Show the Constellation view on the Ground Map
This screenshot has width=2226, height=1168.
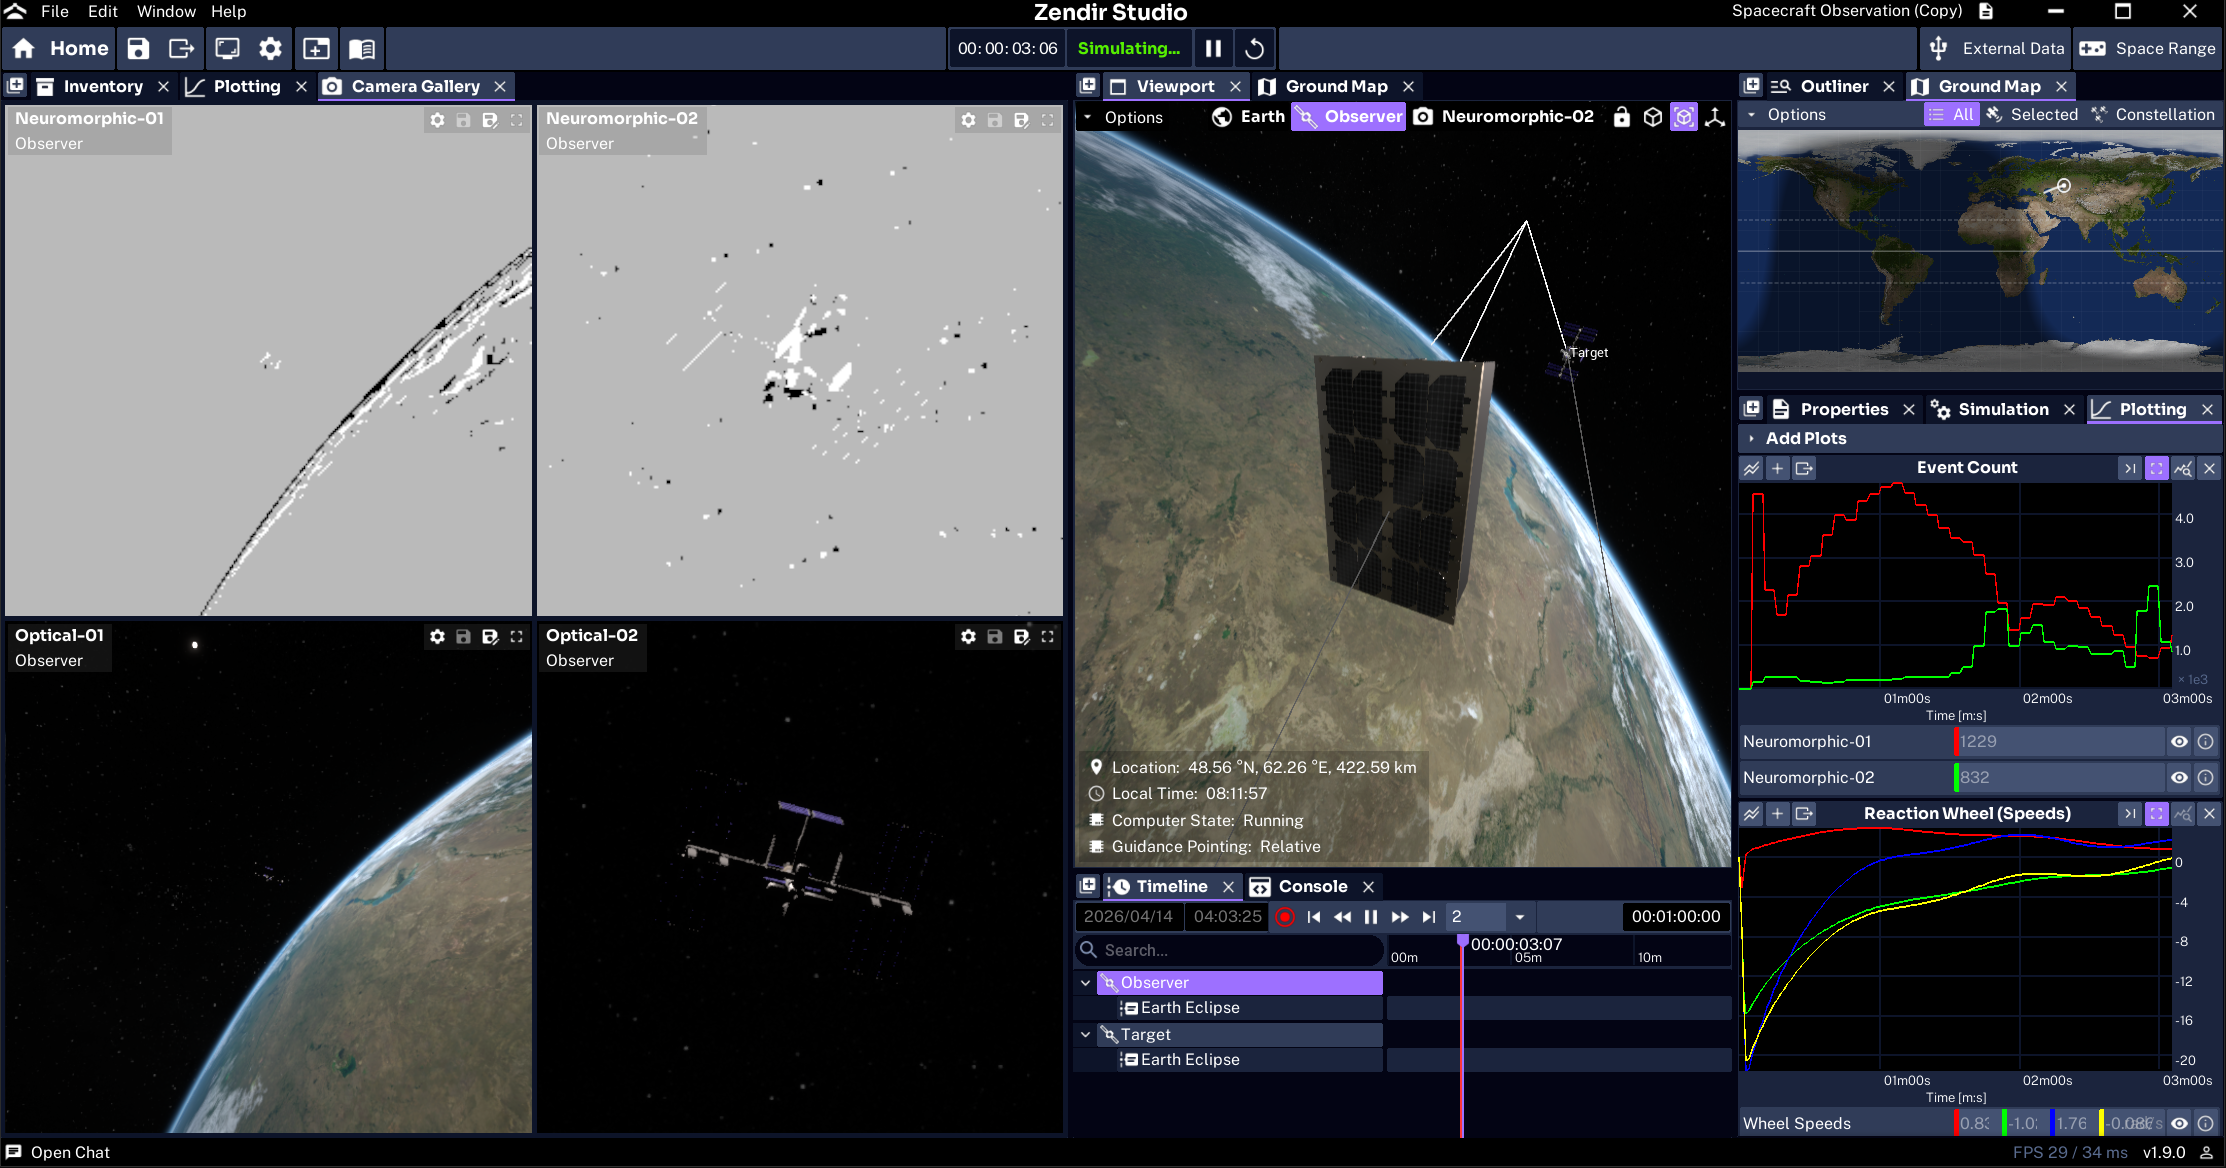click(x=2153, y=115)
